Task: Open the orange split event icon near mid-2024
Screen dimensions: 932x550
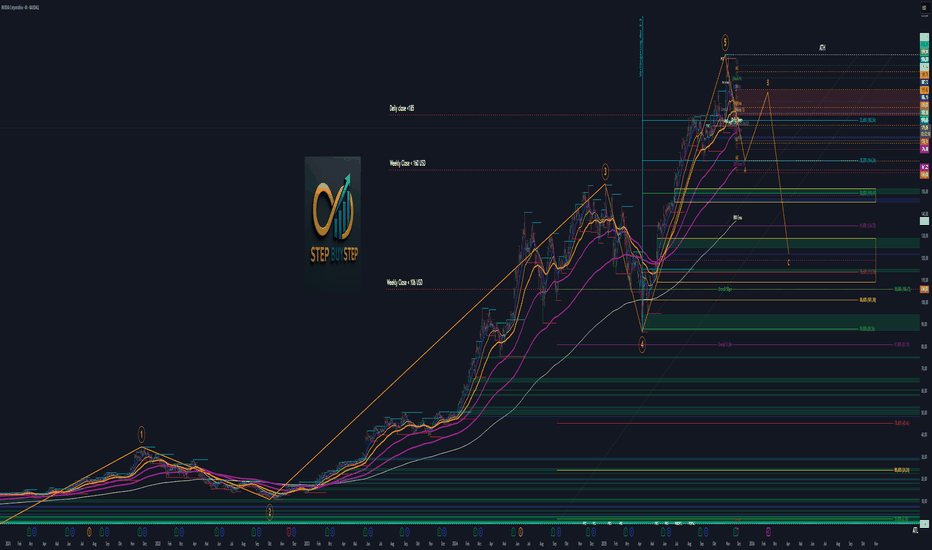Action: 520,532
